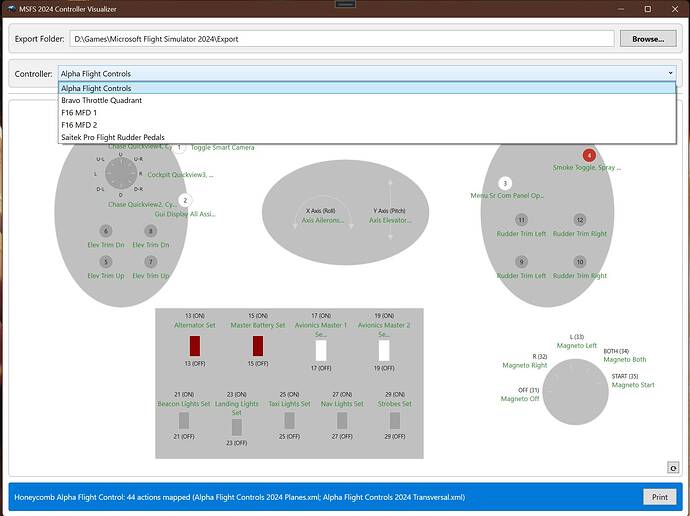Image resolution: width=690 pixels, height=516 pixels.
Task: Click button 1 Toggle Smart Camera
Action: coord(179,147)
